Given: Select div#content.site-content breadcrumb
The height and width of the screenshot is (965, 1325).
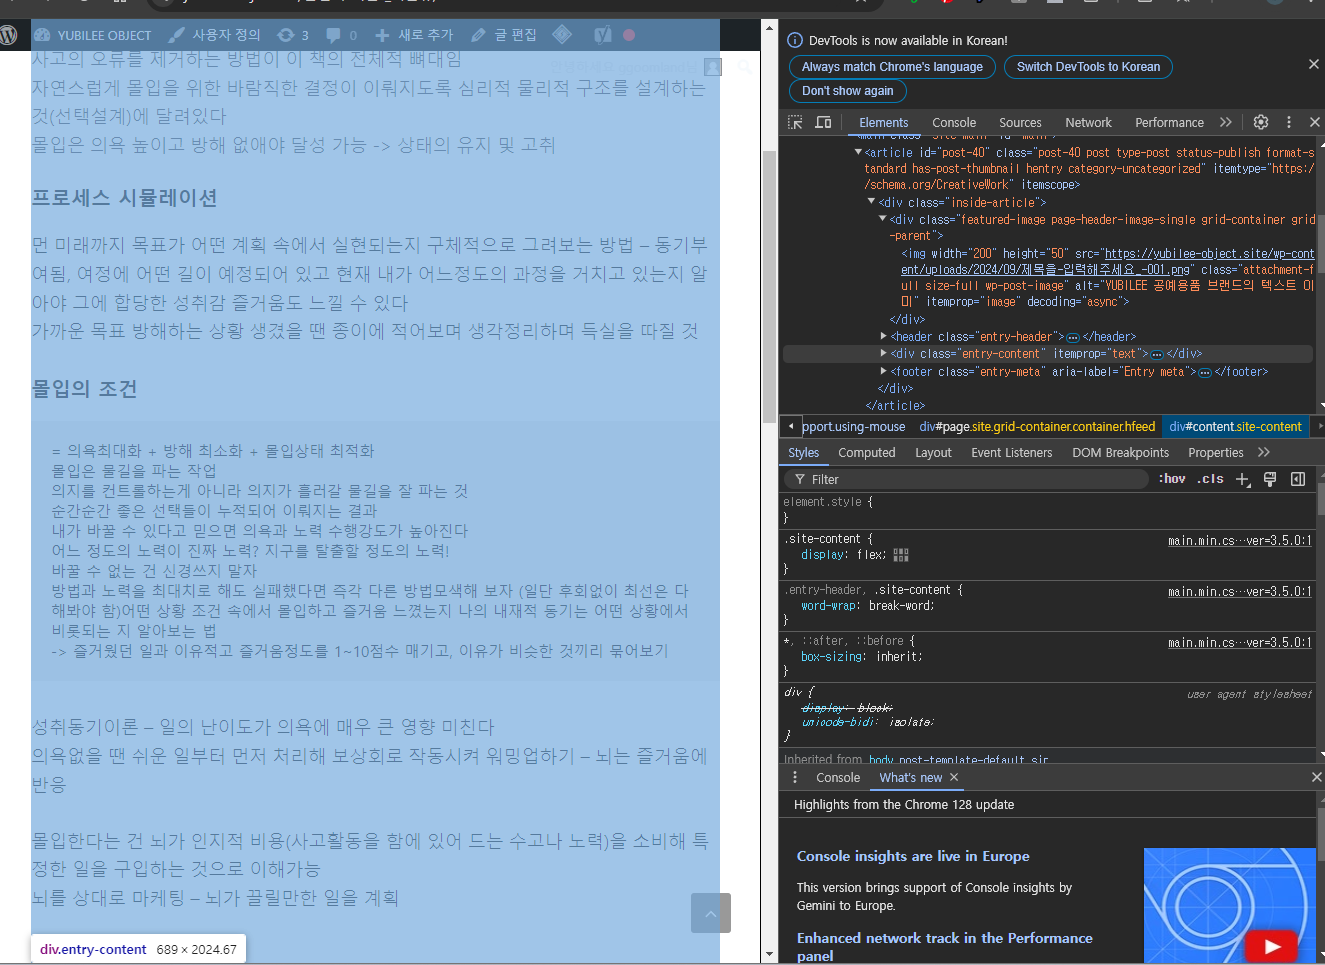Looking at the screenshot, I should [1235, 426].
